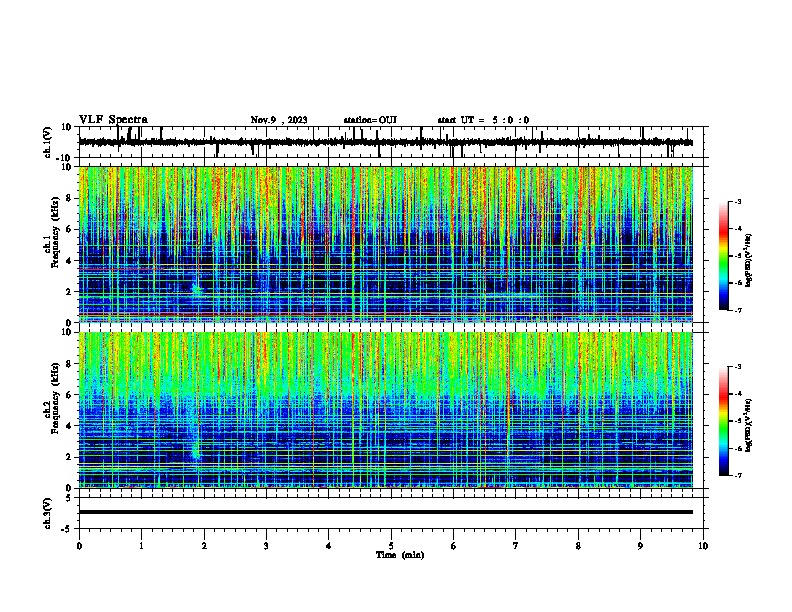The height and width of the screenshot is (612, 792).
Task: Click the flat black ch.3 voltage trace
Action: pos(386,512)
